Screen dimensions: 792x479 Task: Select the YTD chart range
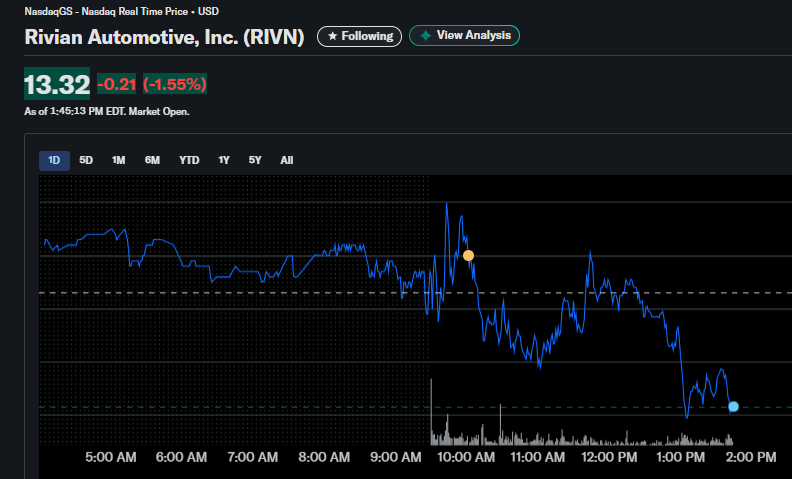click(x=189, y=161)
